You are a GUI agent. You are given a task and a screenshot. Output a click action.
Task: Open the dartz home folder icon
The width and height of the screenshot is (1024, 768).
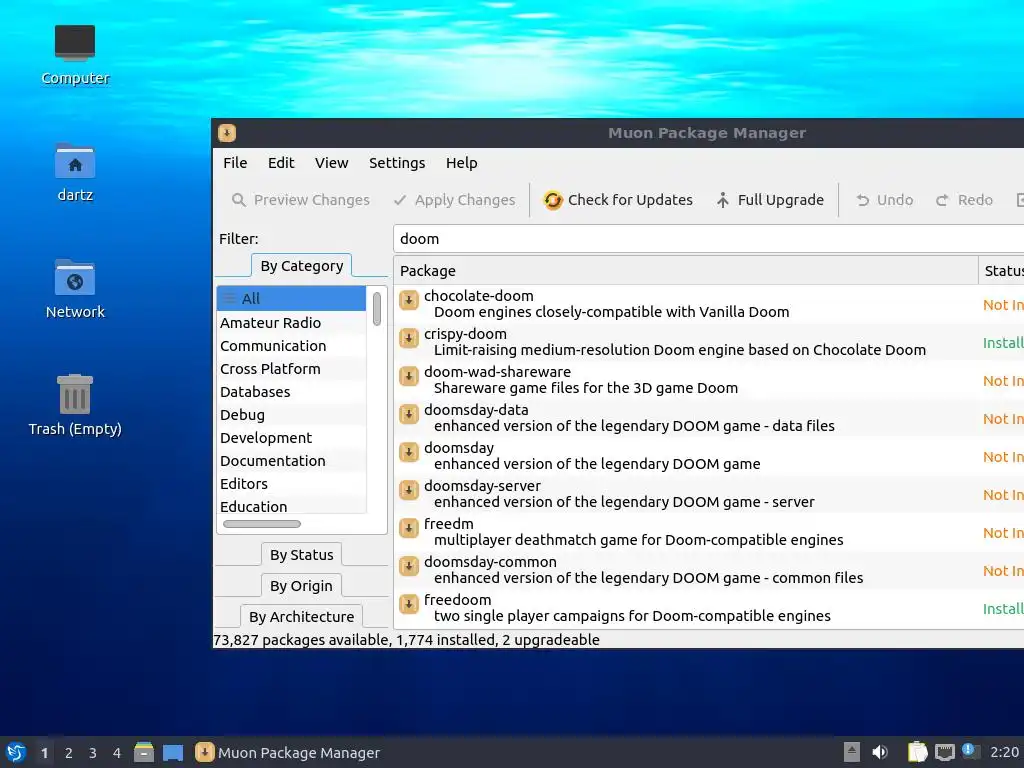tap(74, 161)
